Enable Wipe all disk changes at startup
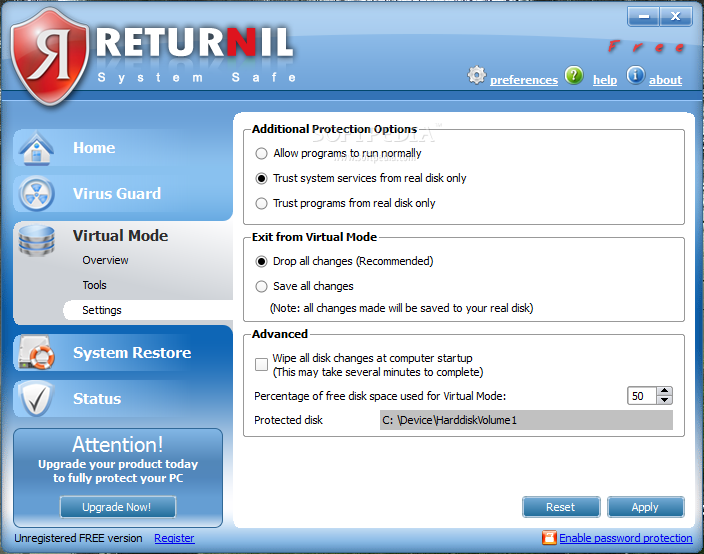Image resolution: width=704 pixels, height=554 pixels. click(x=261, y=365)
